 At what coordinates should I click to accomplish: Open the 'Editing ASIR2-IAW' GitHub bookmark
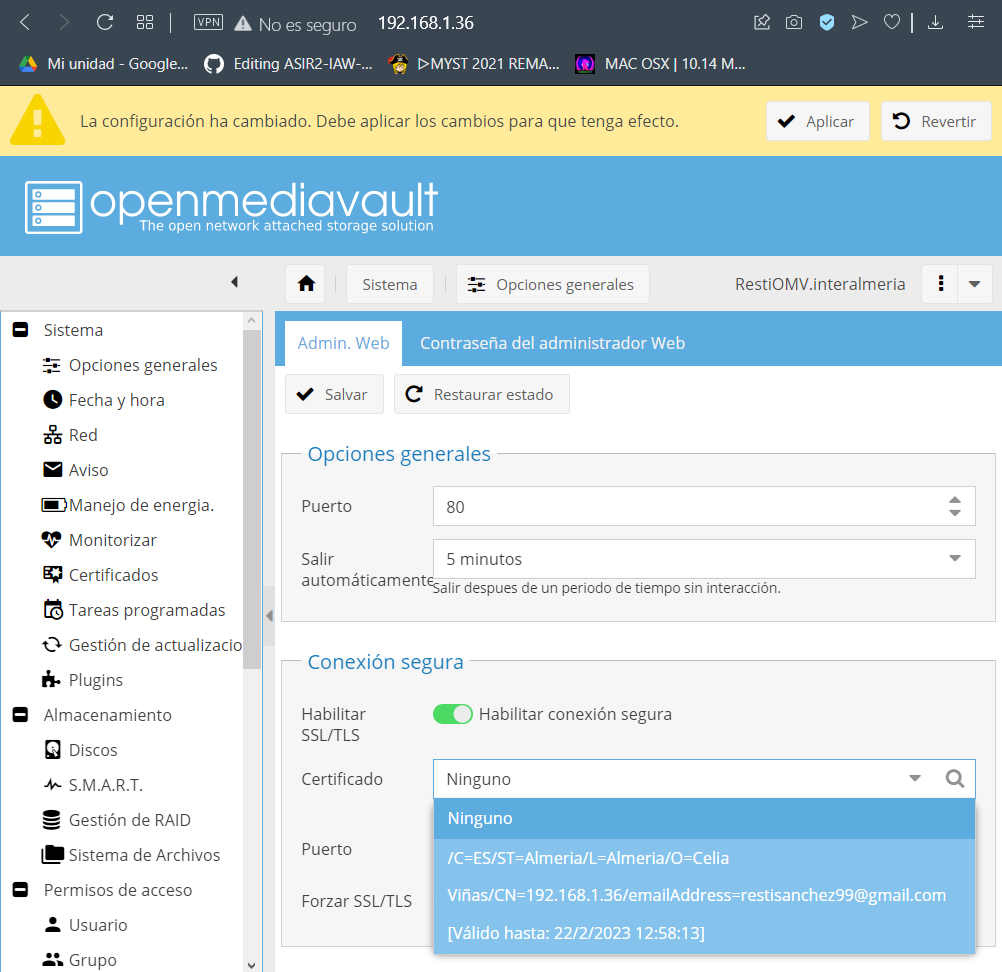click(x=288, y=64)
